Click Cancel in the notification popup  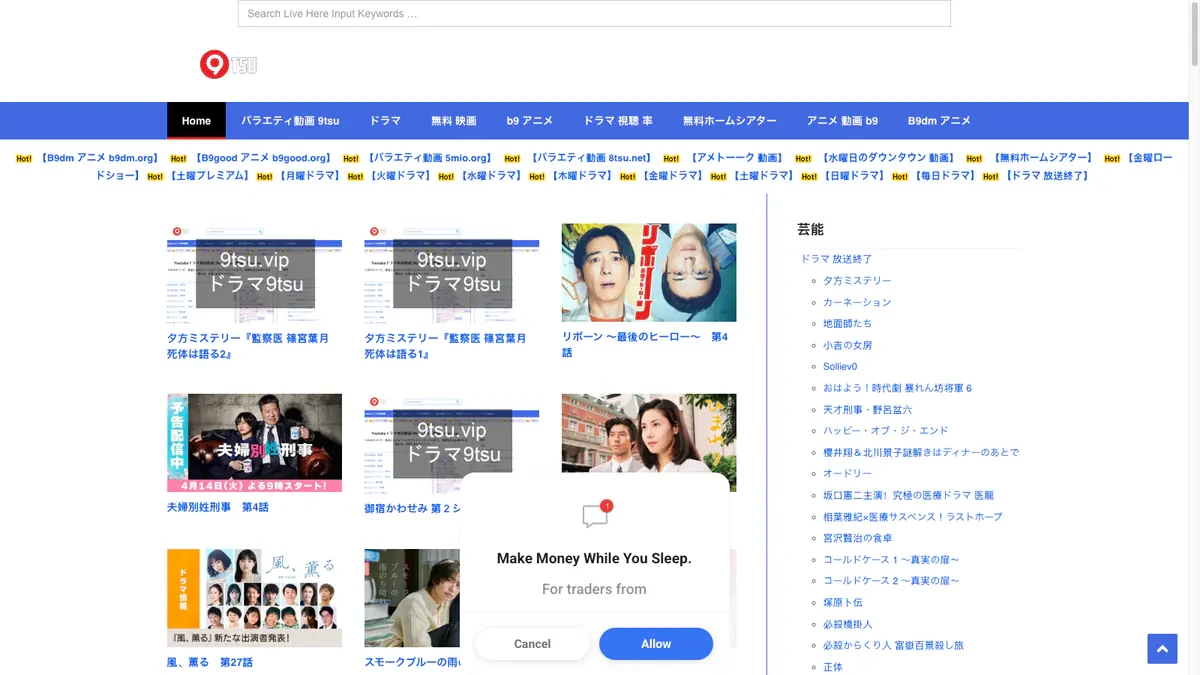point(532,644)
